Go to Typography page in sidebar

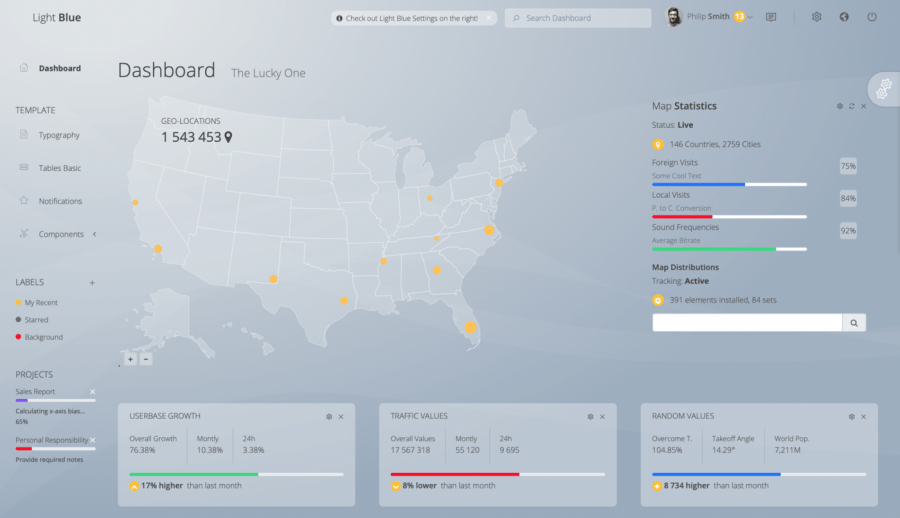pos(59,135)
